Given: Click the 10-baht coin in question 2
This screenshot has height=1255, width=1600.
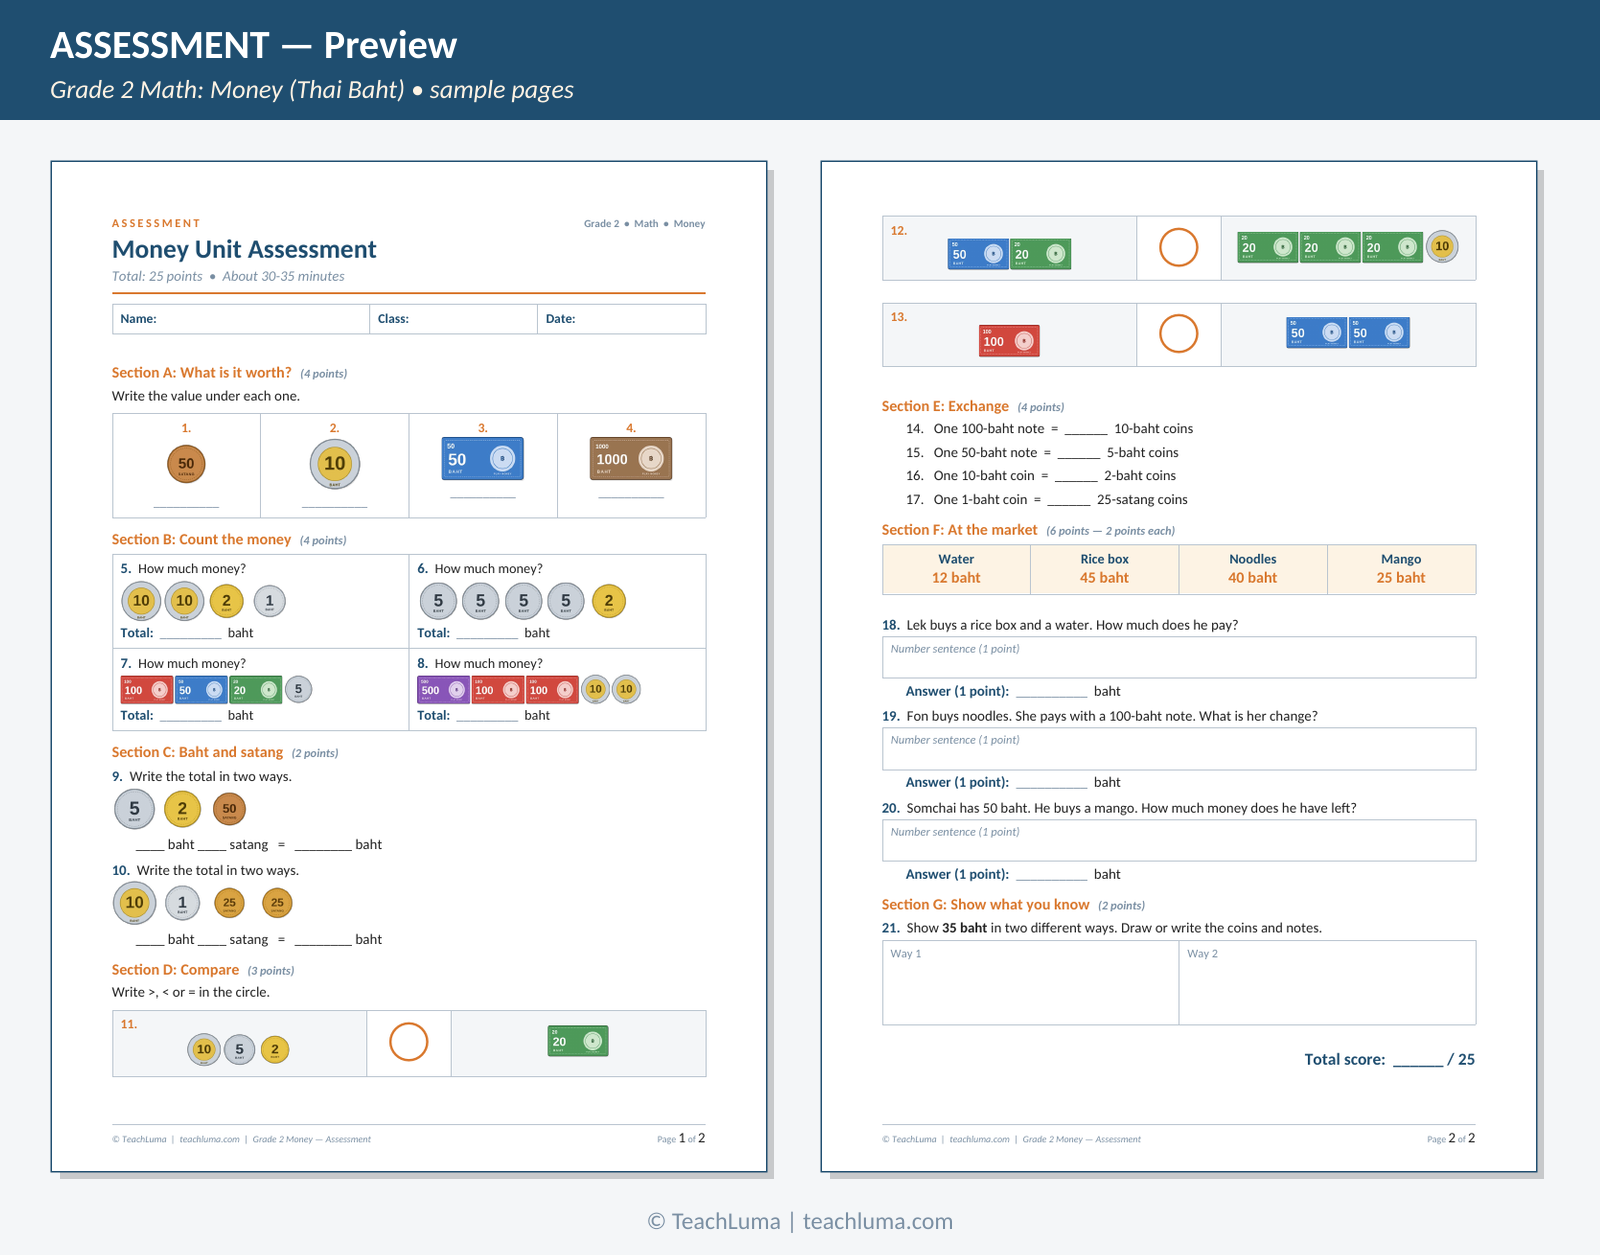Looking at the screenshot, I should (334, 464).
